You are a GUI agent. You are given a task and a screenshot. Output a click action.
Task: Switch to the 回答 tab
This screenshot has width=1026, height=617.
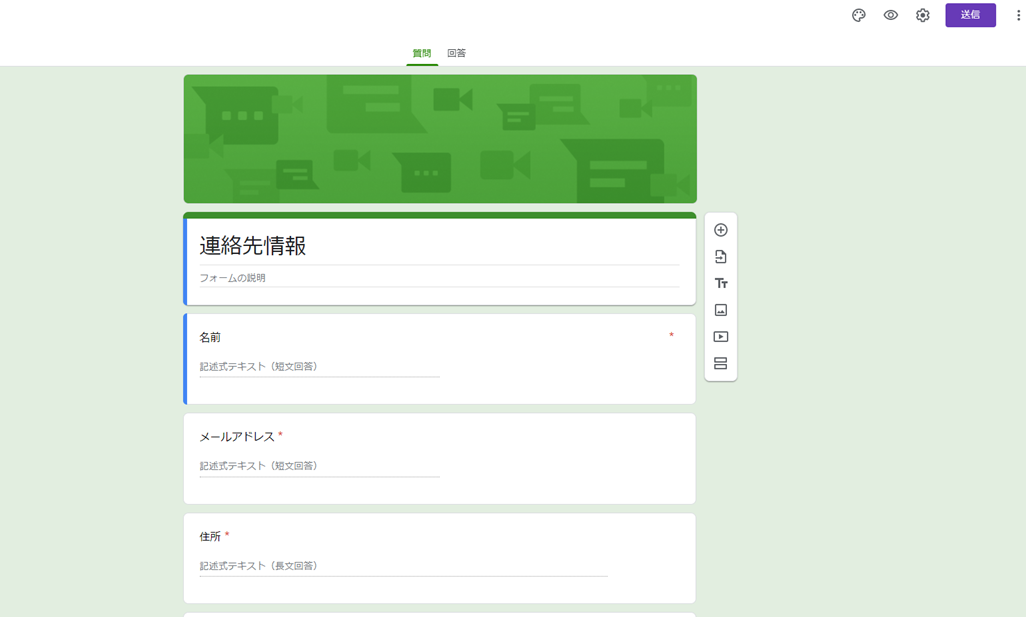point(457,53)
